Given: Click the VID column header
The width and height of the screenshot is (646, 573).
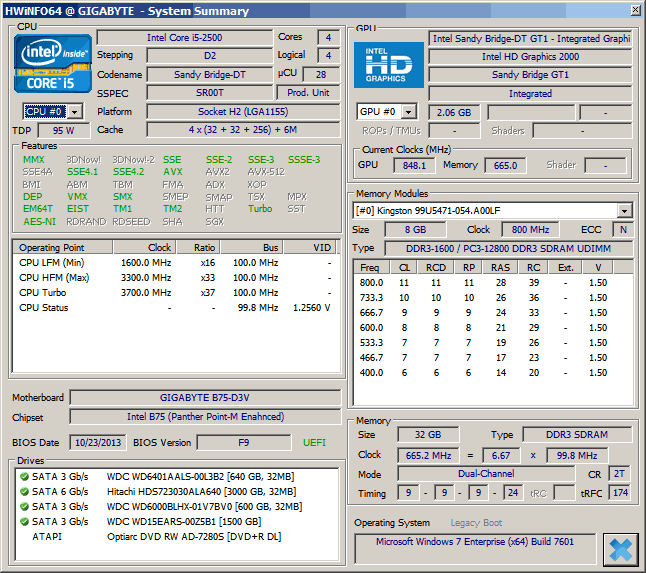Looking at the screenshot, I should click(x=311, y=248).
